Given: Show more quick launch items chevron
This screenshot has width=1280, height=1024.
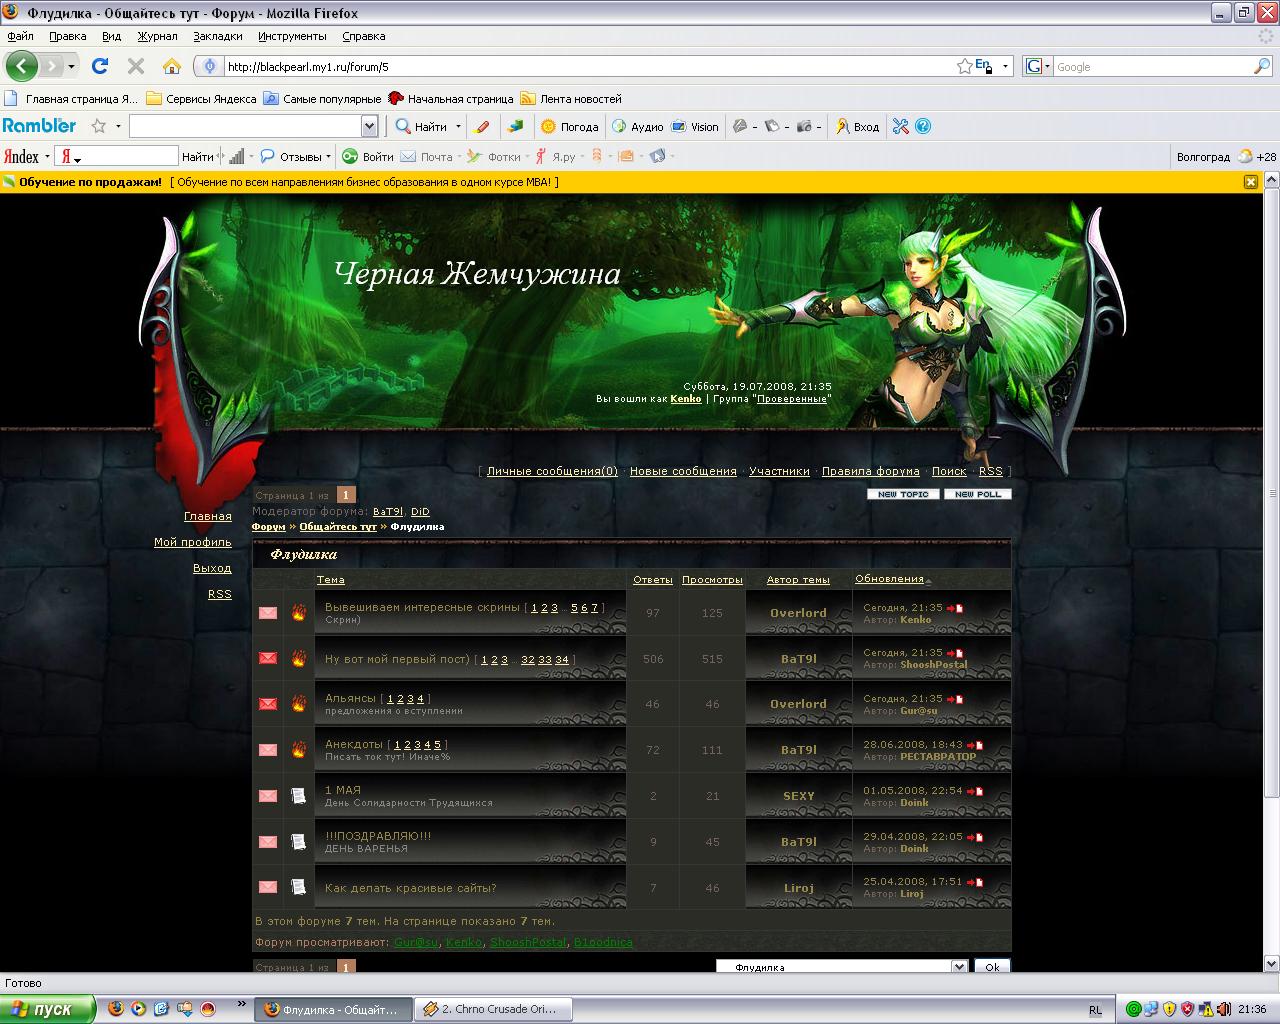Looking at the screenshot, I should pos(241,1004).
